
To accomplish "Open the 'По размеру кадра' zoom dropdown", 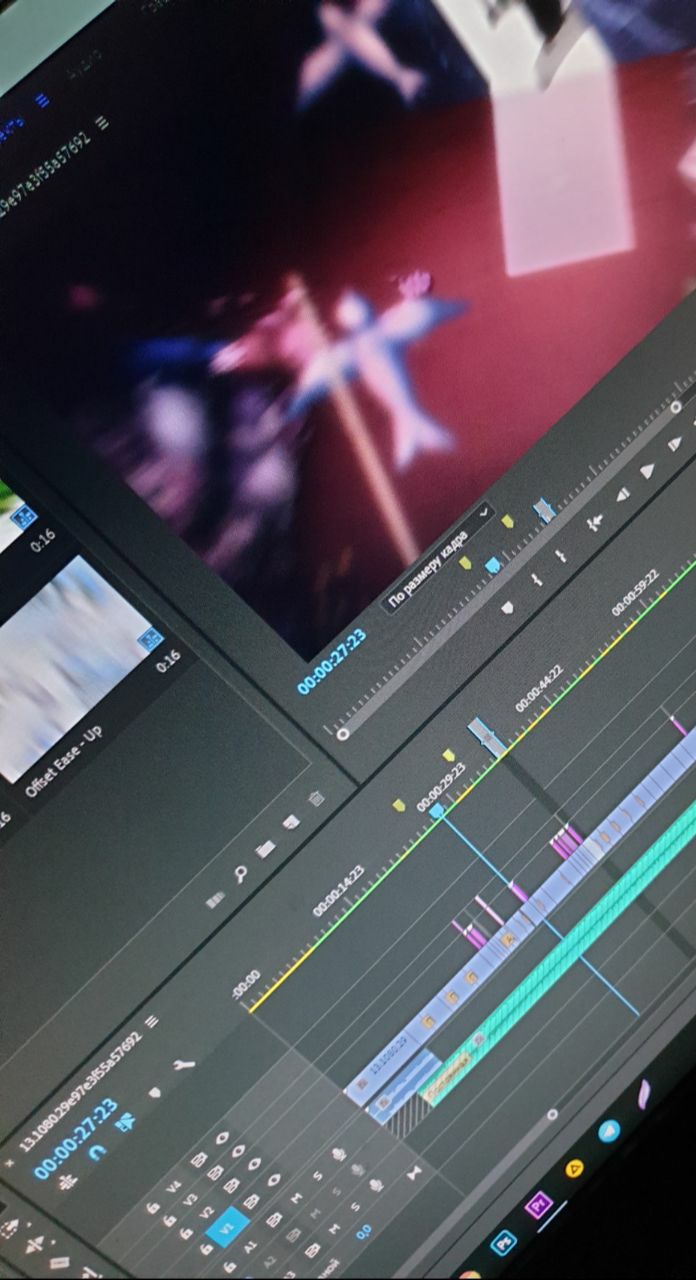I will point(440,558).
